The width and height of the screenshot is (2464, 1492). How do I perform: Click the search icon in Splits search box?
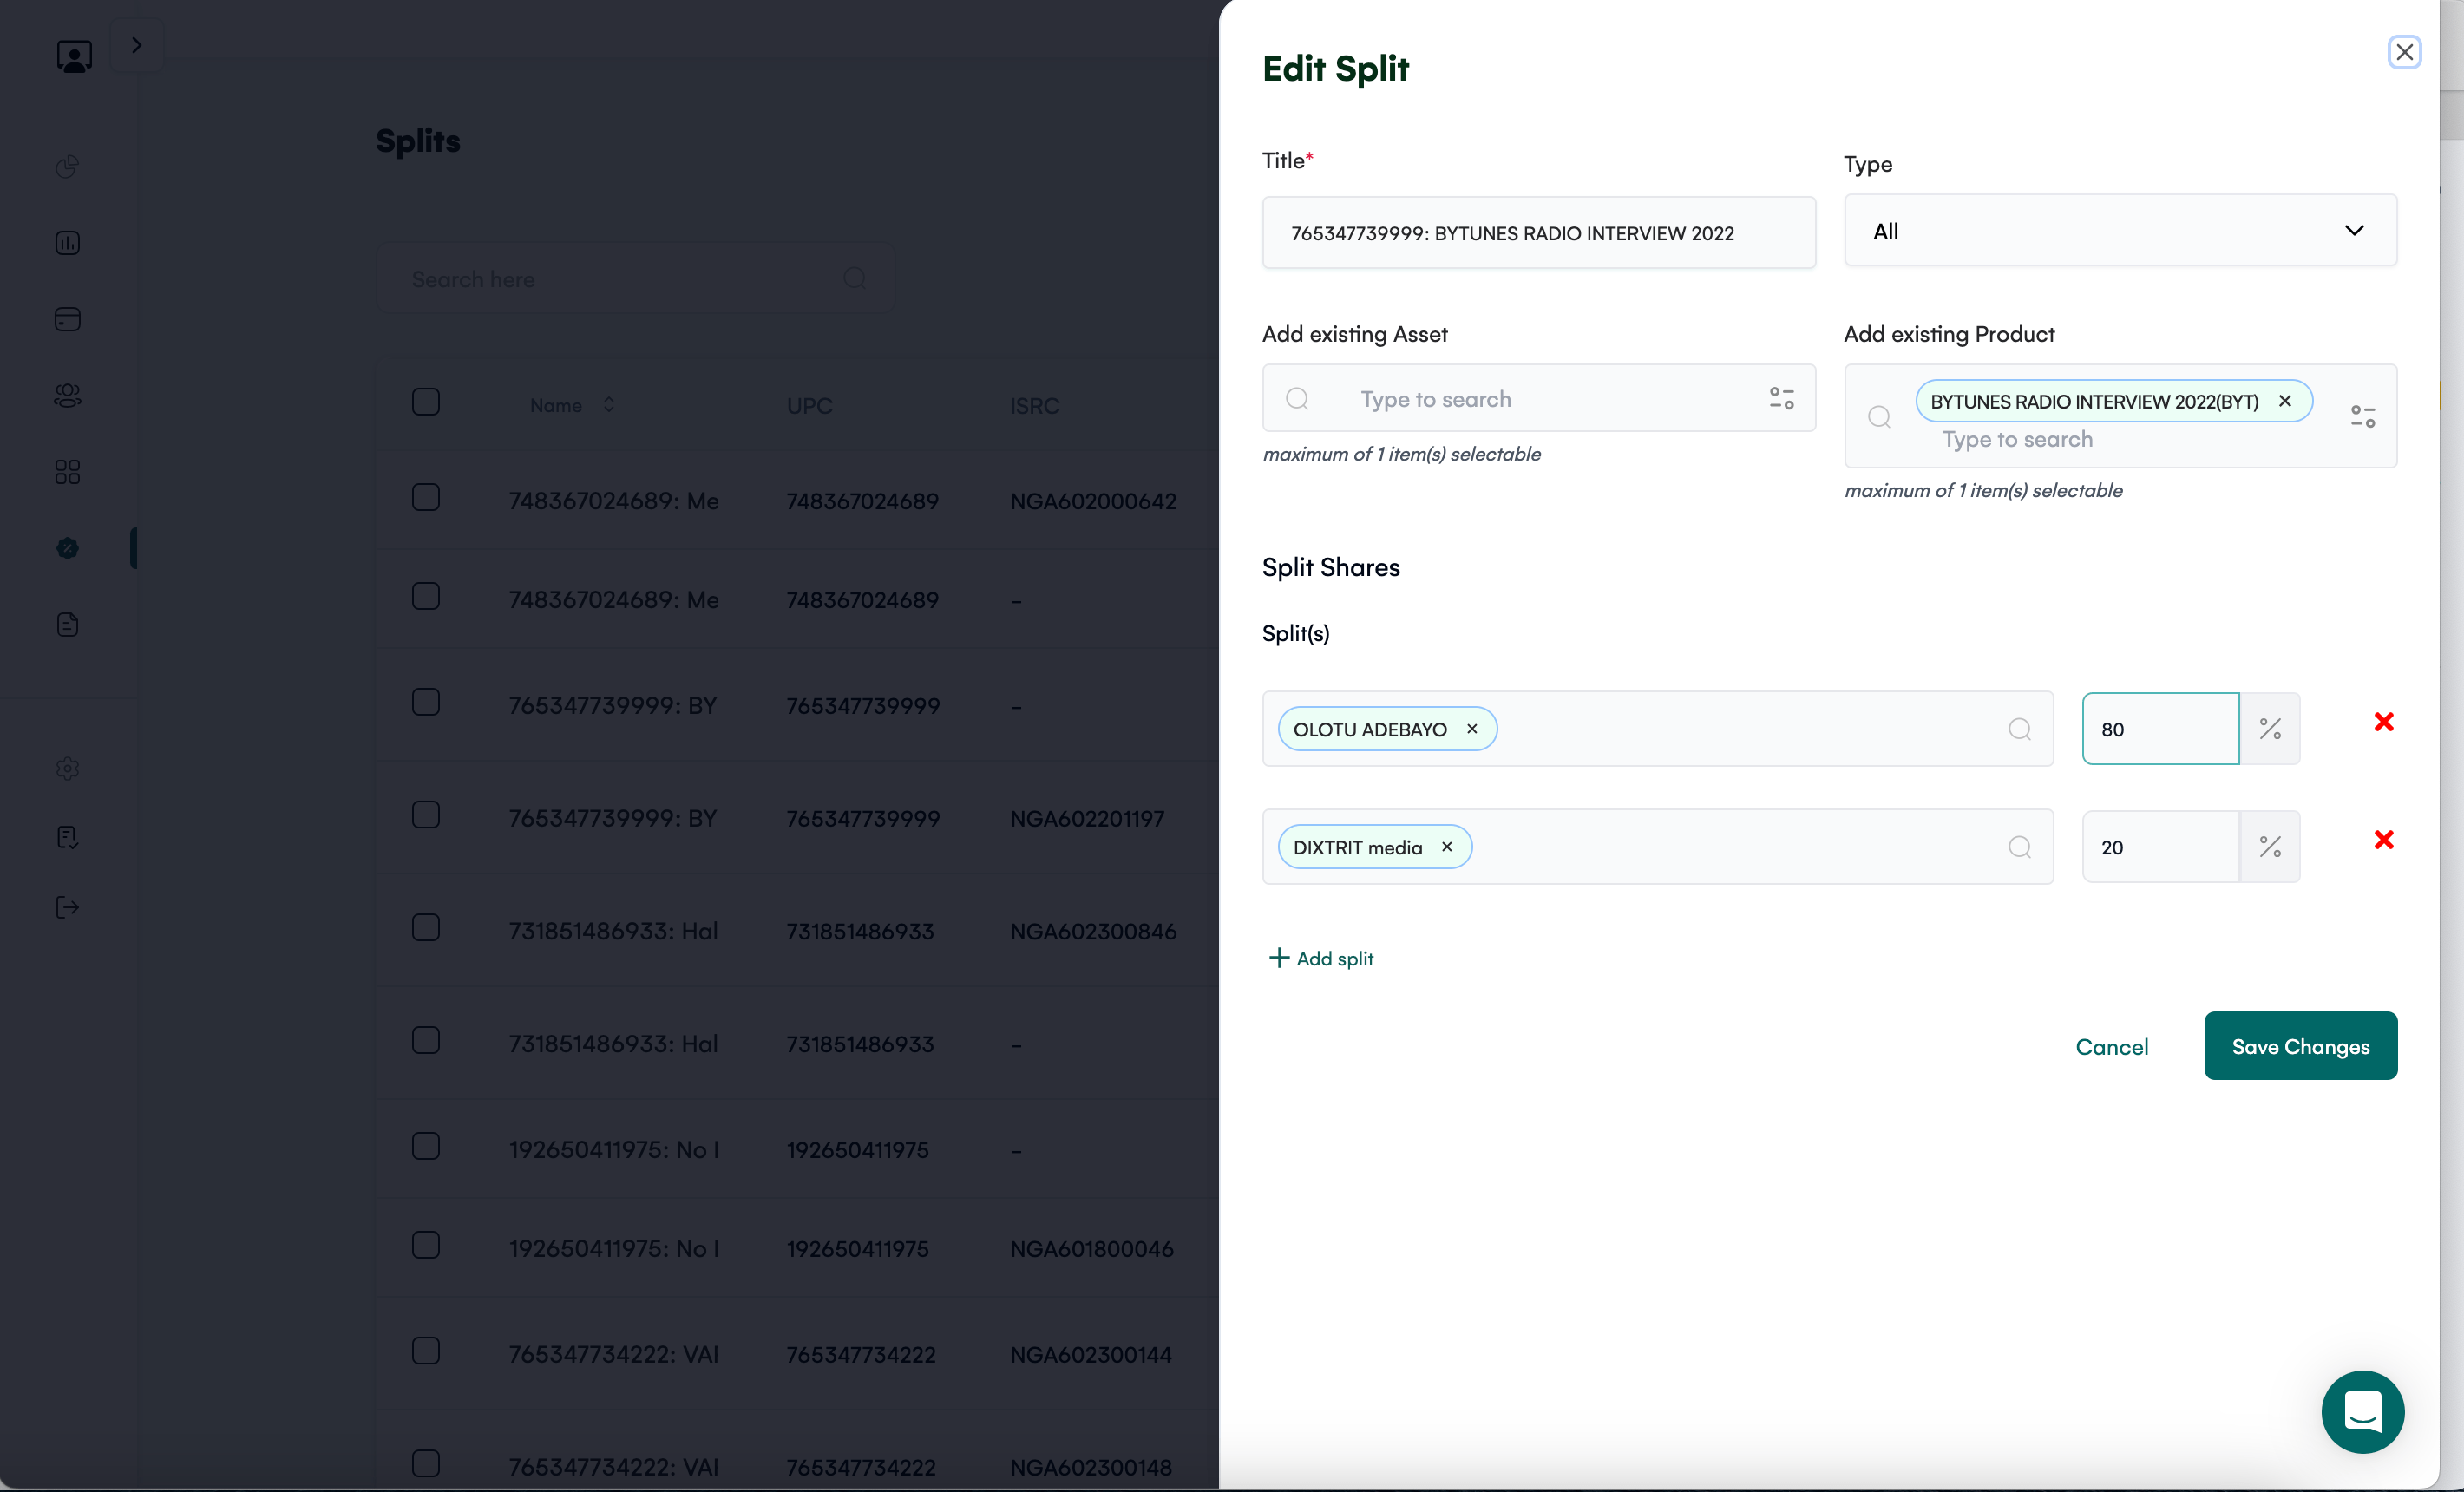[855, 278]
